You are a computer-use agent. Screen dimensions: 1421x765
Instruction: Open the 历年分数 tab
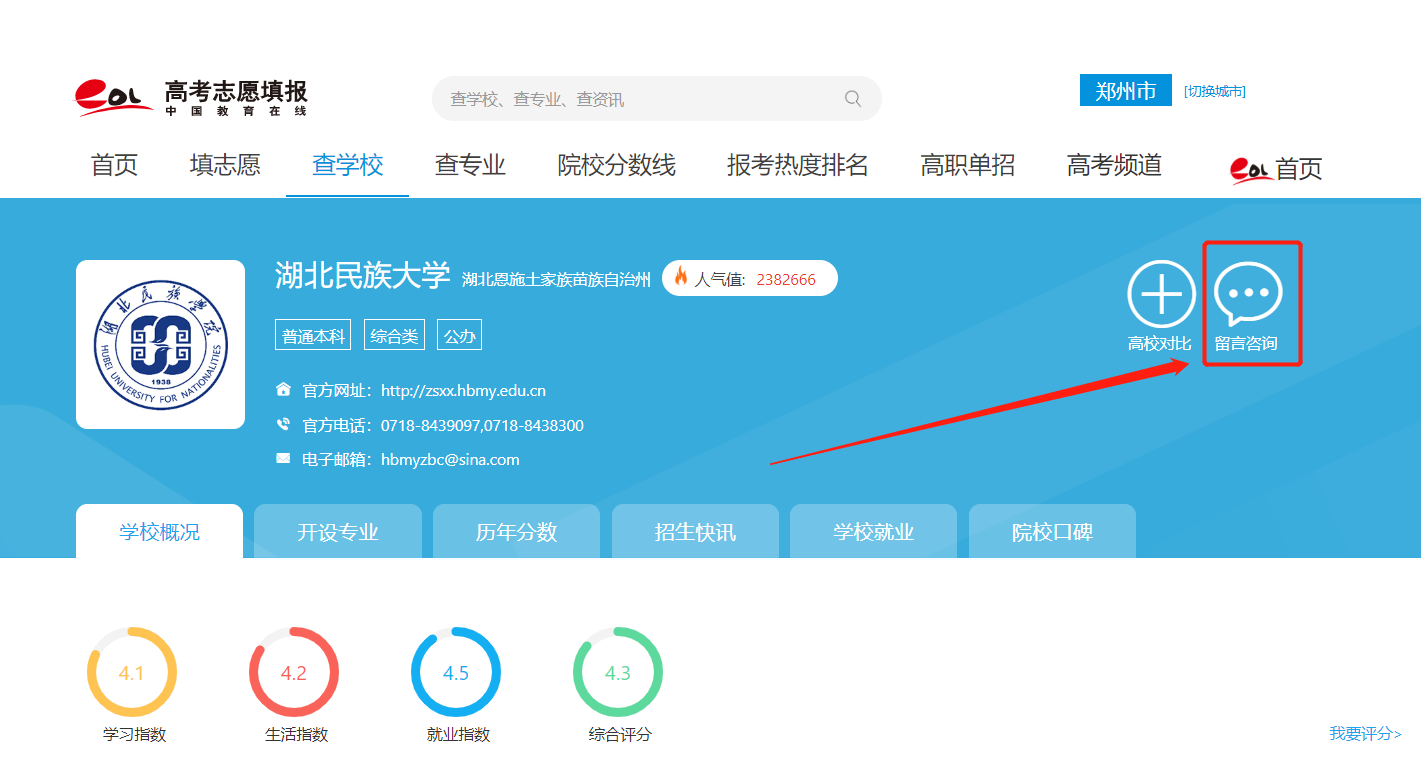516,532
